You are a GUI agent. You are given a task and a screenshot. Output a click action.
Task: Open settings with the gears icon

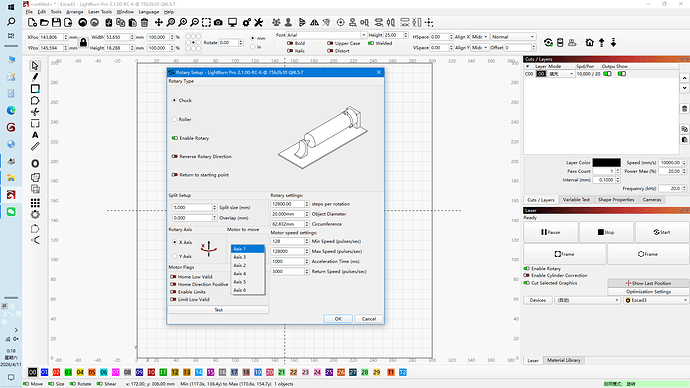pyautogui.click(x=246, y=22)
